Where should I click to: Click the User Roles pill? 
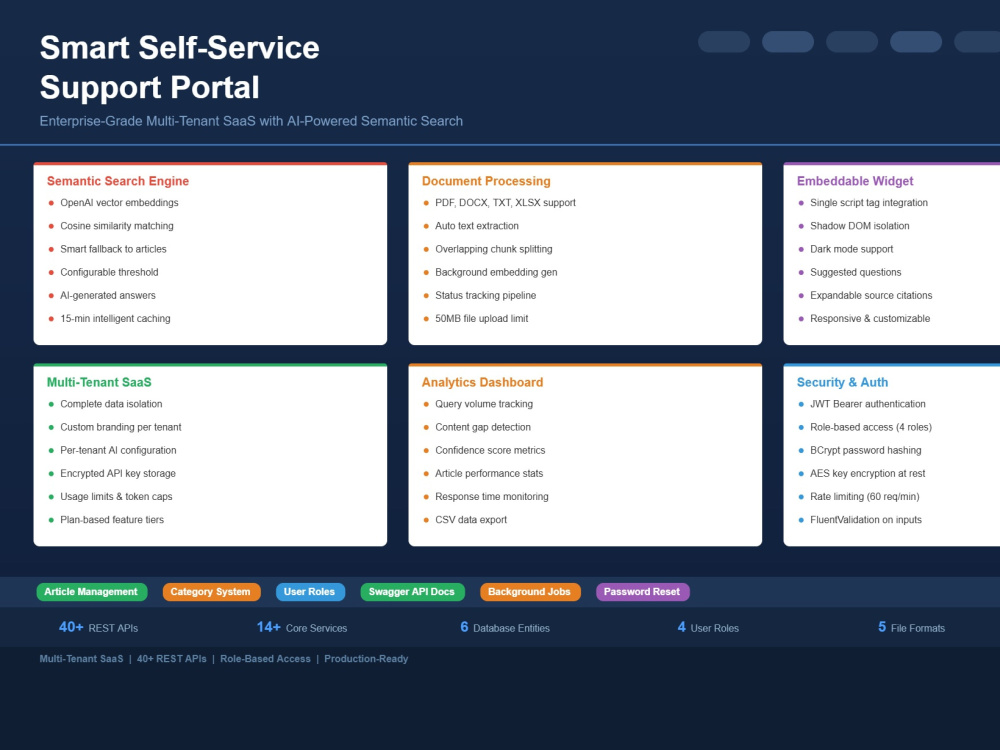[310, 592]
